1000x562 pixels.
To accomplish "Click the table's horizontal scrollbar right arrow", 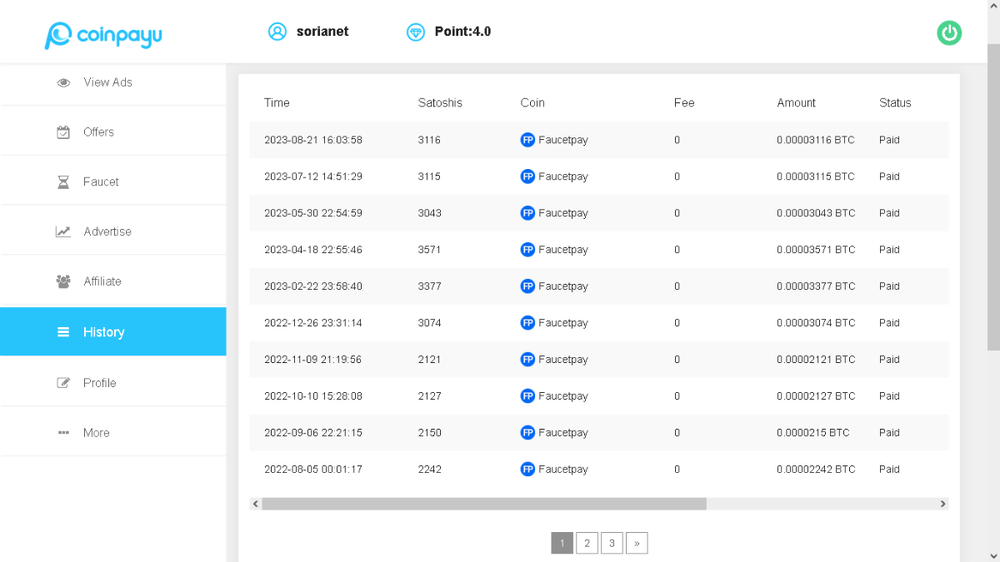I will (x=942, y=504).
